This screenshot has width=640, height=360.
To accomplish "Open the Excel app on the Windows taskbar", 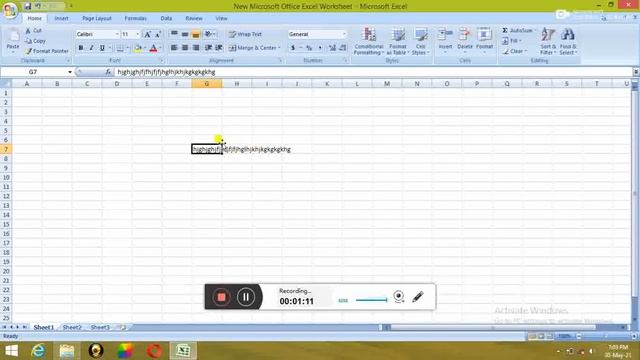I will click(x=183, y=351).
